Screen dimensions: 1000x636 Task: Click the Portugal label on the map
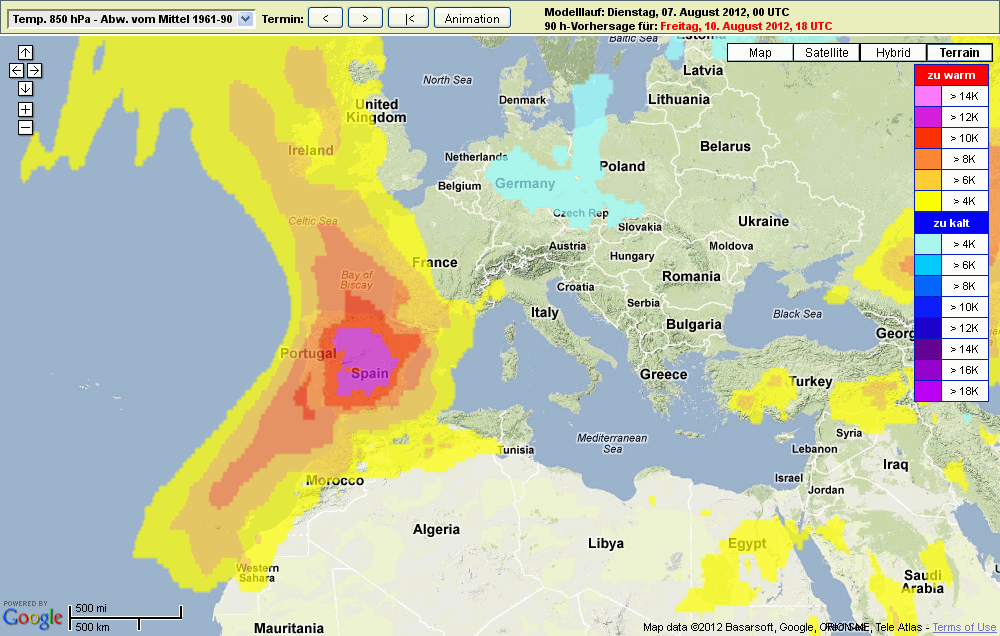(308, 353)
